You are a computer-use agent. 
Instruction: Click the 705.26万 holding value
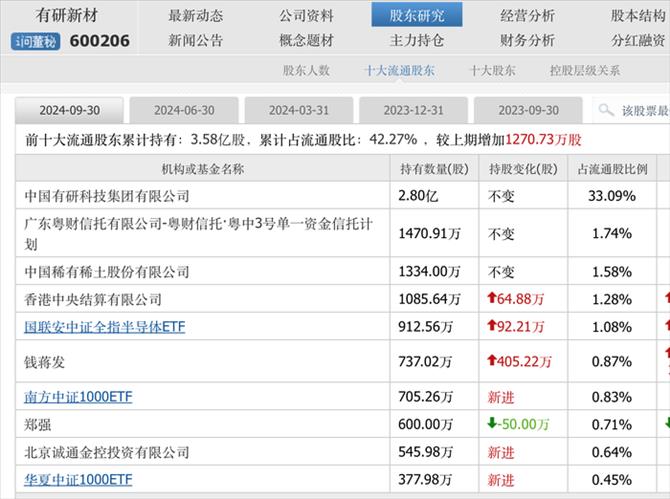coord(425,397)
